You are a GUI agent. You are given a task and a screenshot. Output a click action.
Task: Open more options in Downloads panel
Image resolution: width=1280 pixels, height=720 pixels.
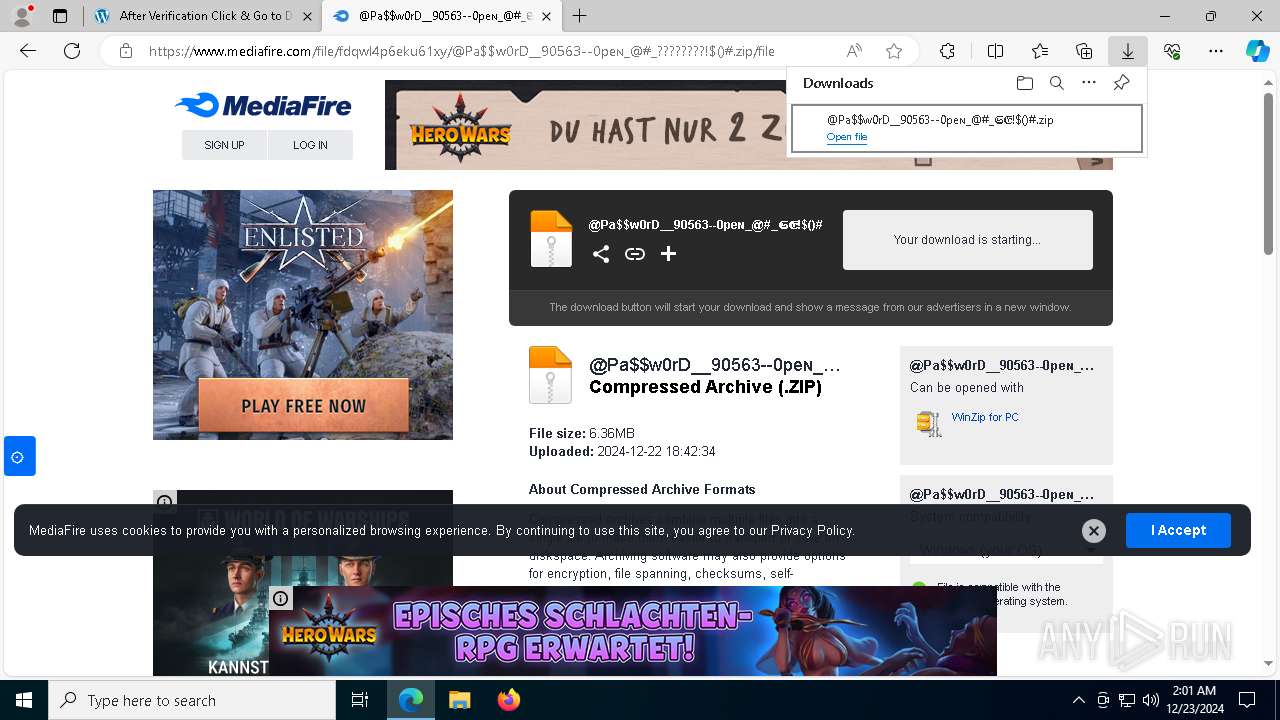(x=1089, y=83)
